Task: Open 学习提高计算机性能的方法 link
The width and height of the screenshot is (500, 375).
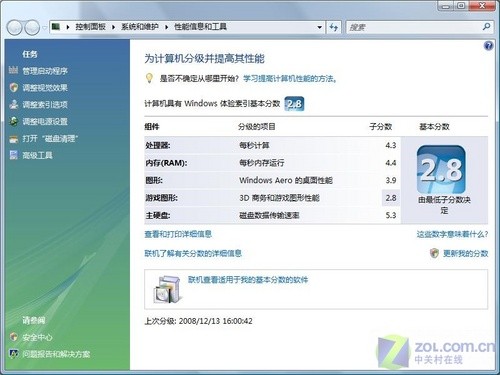Action: pyautogui.click(x=290, y=79)
